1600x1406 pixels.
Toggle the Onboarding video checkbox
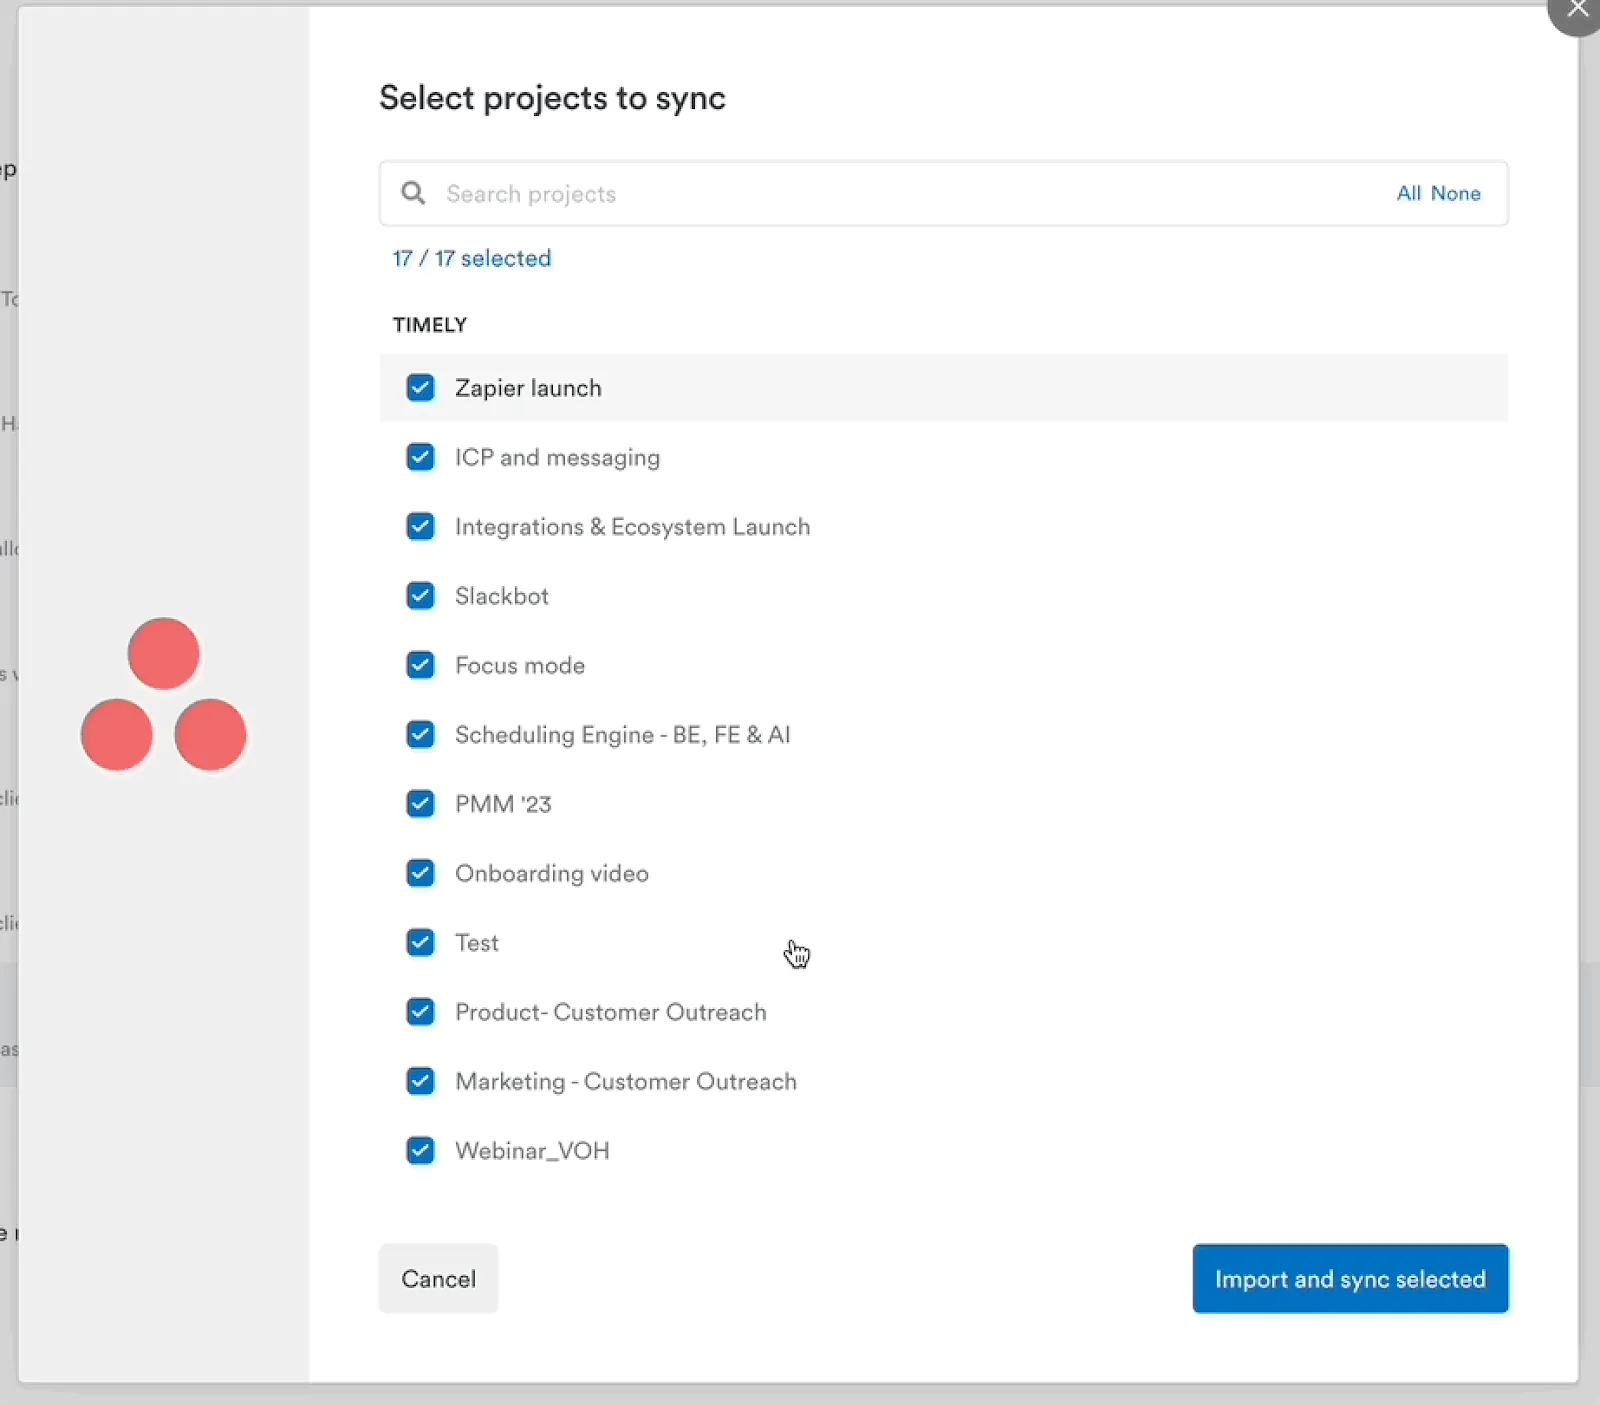click(421, 873)
